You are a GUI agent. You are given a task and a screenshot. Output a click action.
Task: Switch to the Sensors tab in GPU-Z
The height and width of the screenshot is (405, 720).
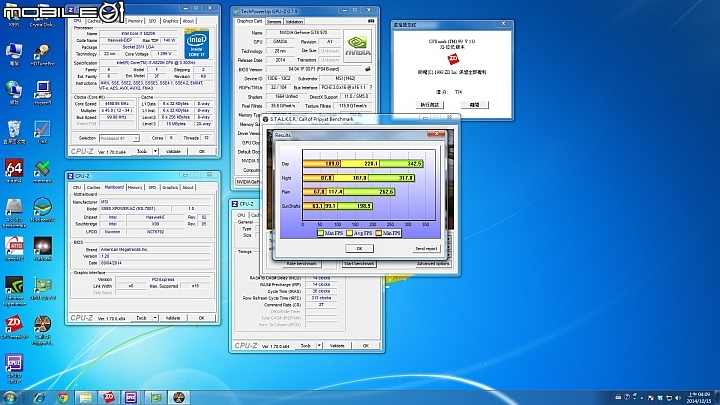(274, 22)
